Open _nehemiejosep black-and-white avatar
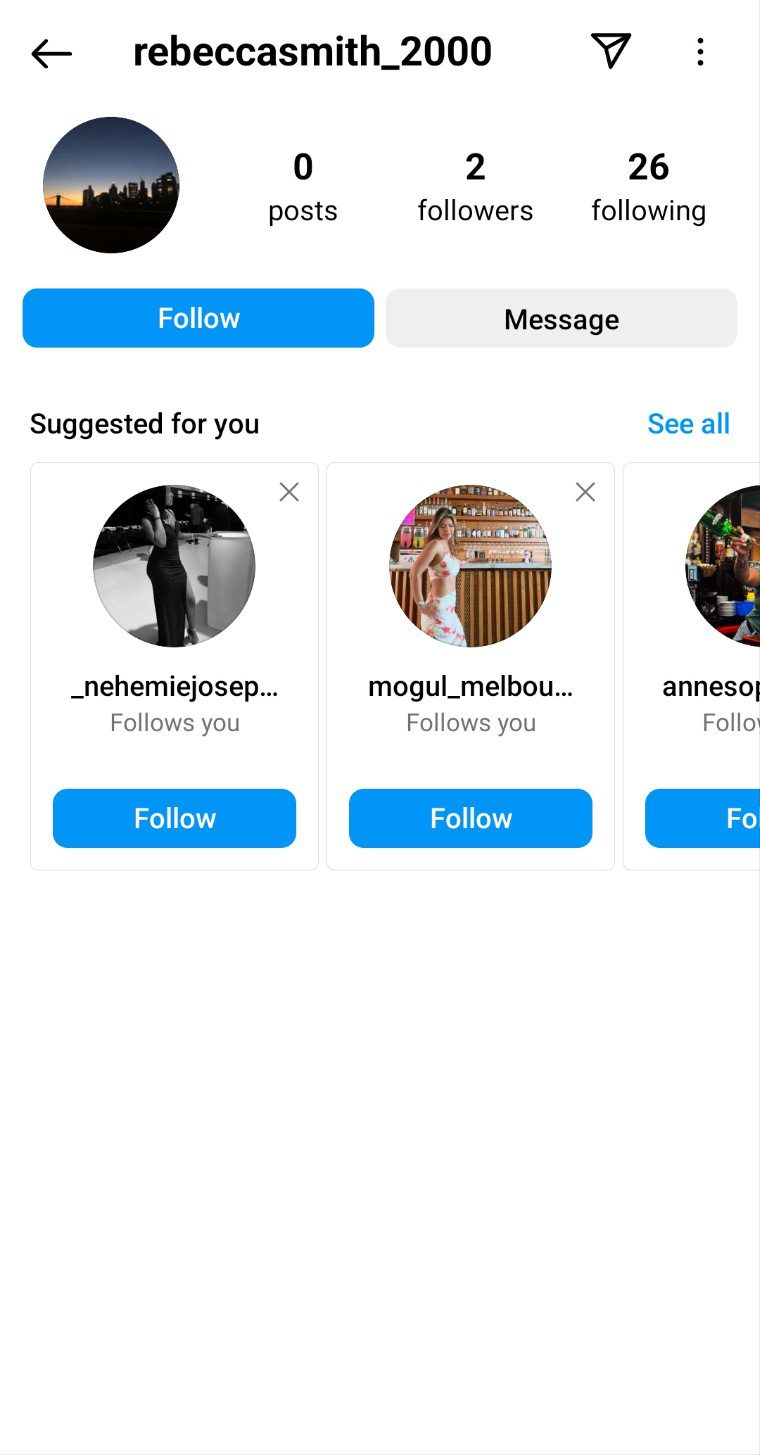 (x=174, y=566)
